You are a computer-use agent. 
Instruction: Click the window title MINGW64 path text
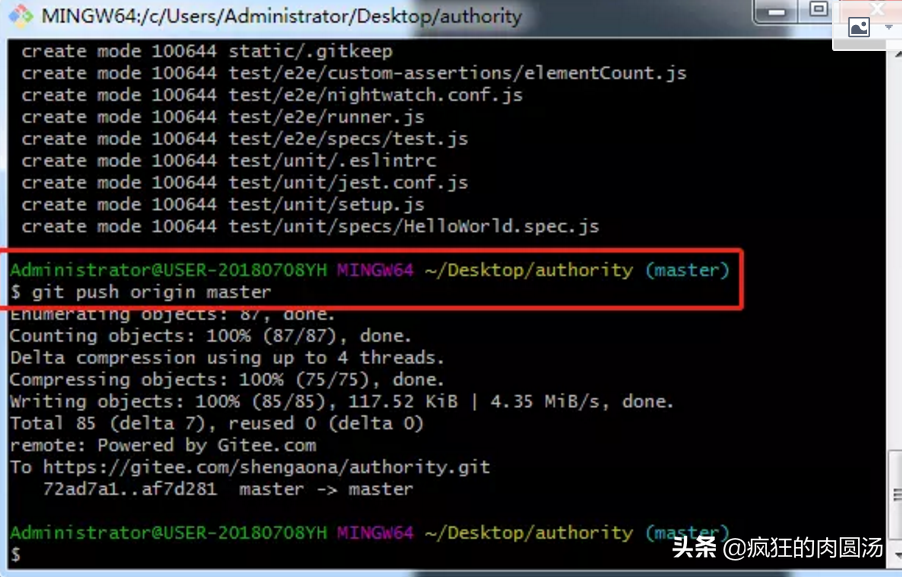(x=281, y=16)
